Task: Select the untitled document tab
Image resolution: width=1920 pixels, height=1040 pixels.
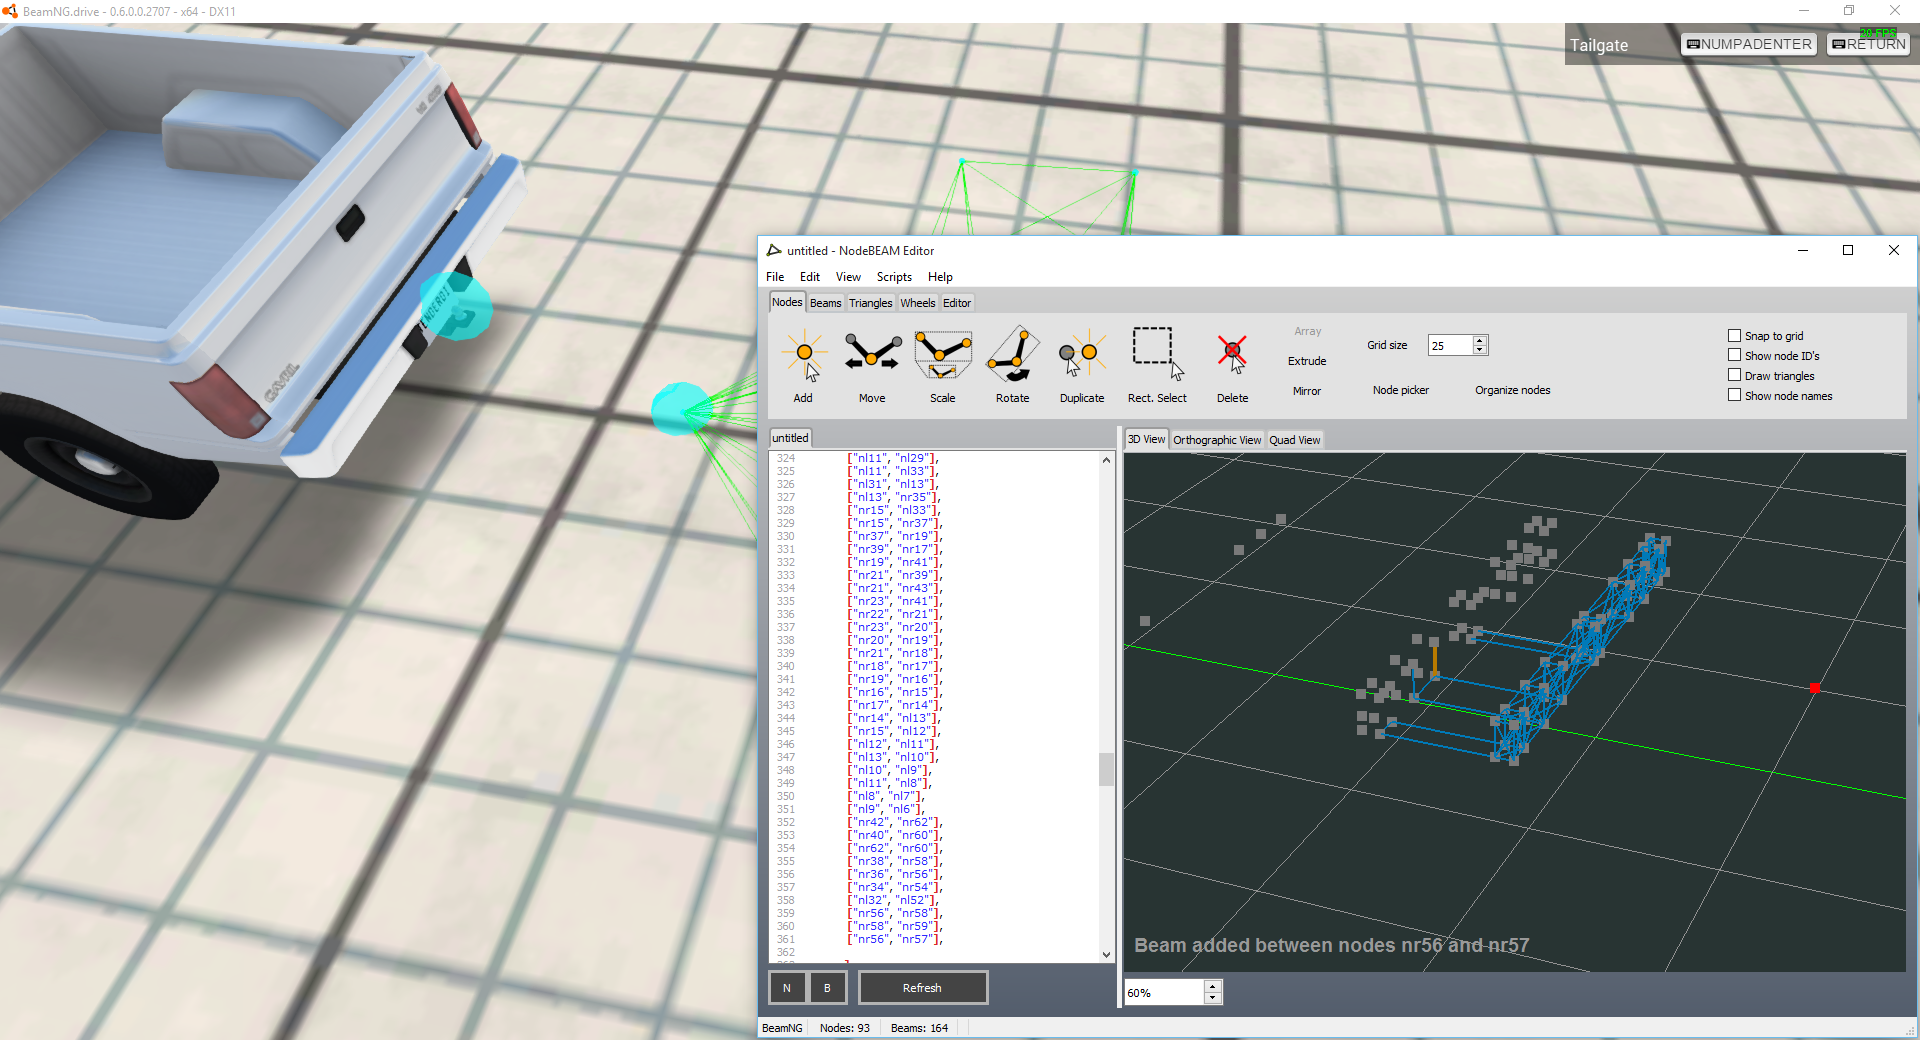Action: tap(790, 438)
